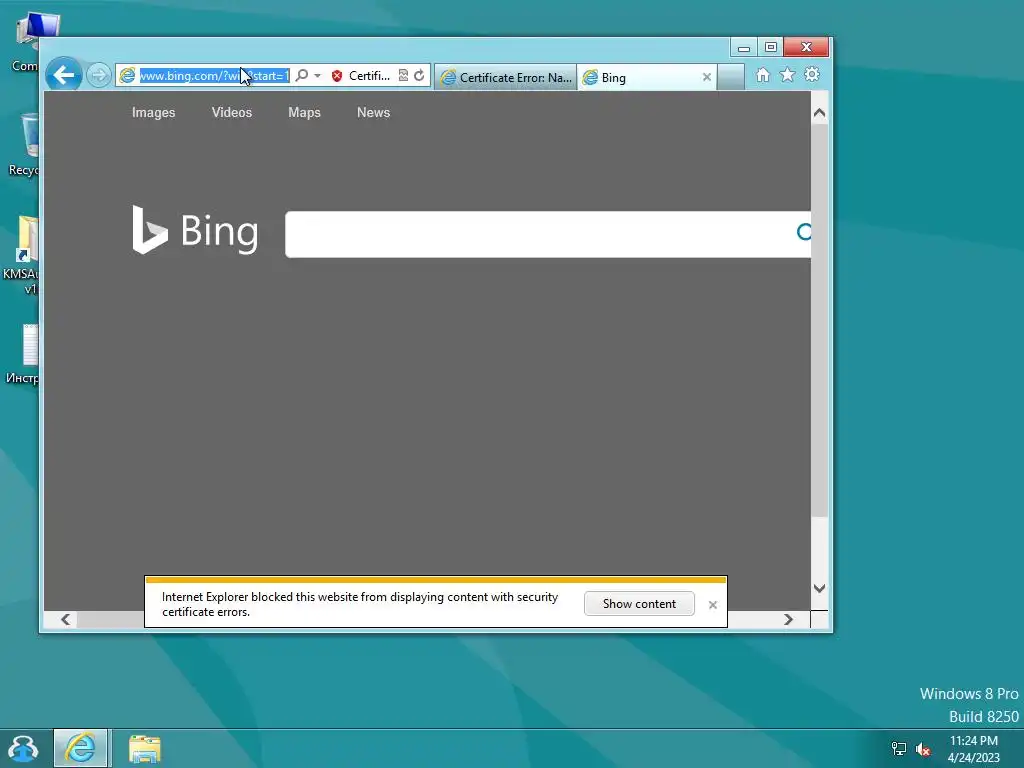The image size is (1024, 768).
Task: Select the Computer desktop icon
Action: pos(25,42)
